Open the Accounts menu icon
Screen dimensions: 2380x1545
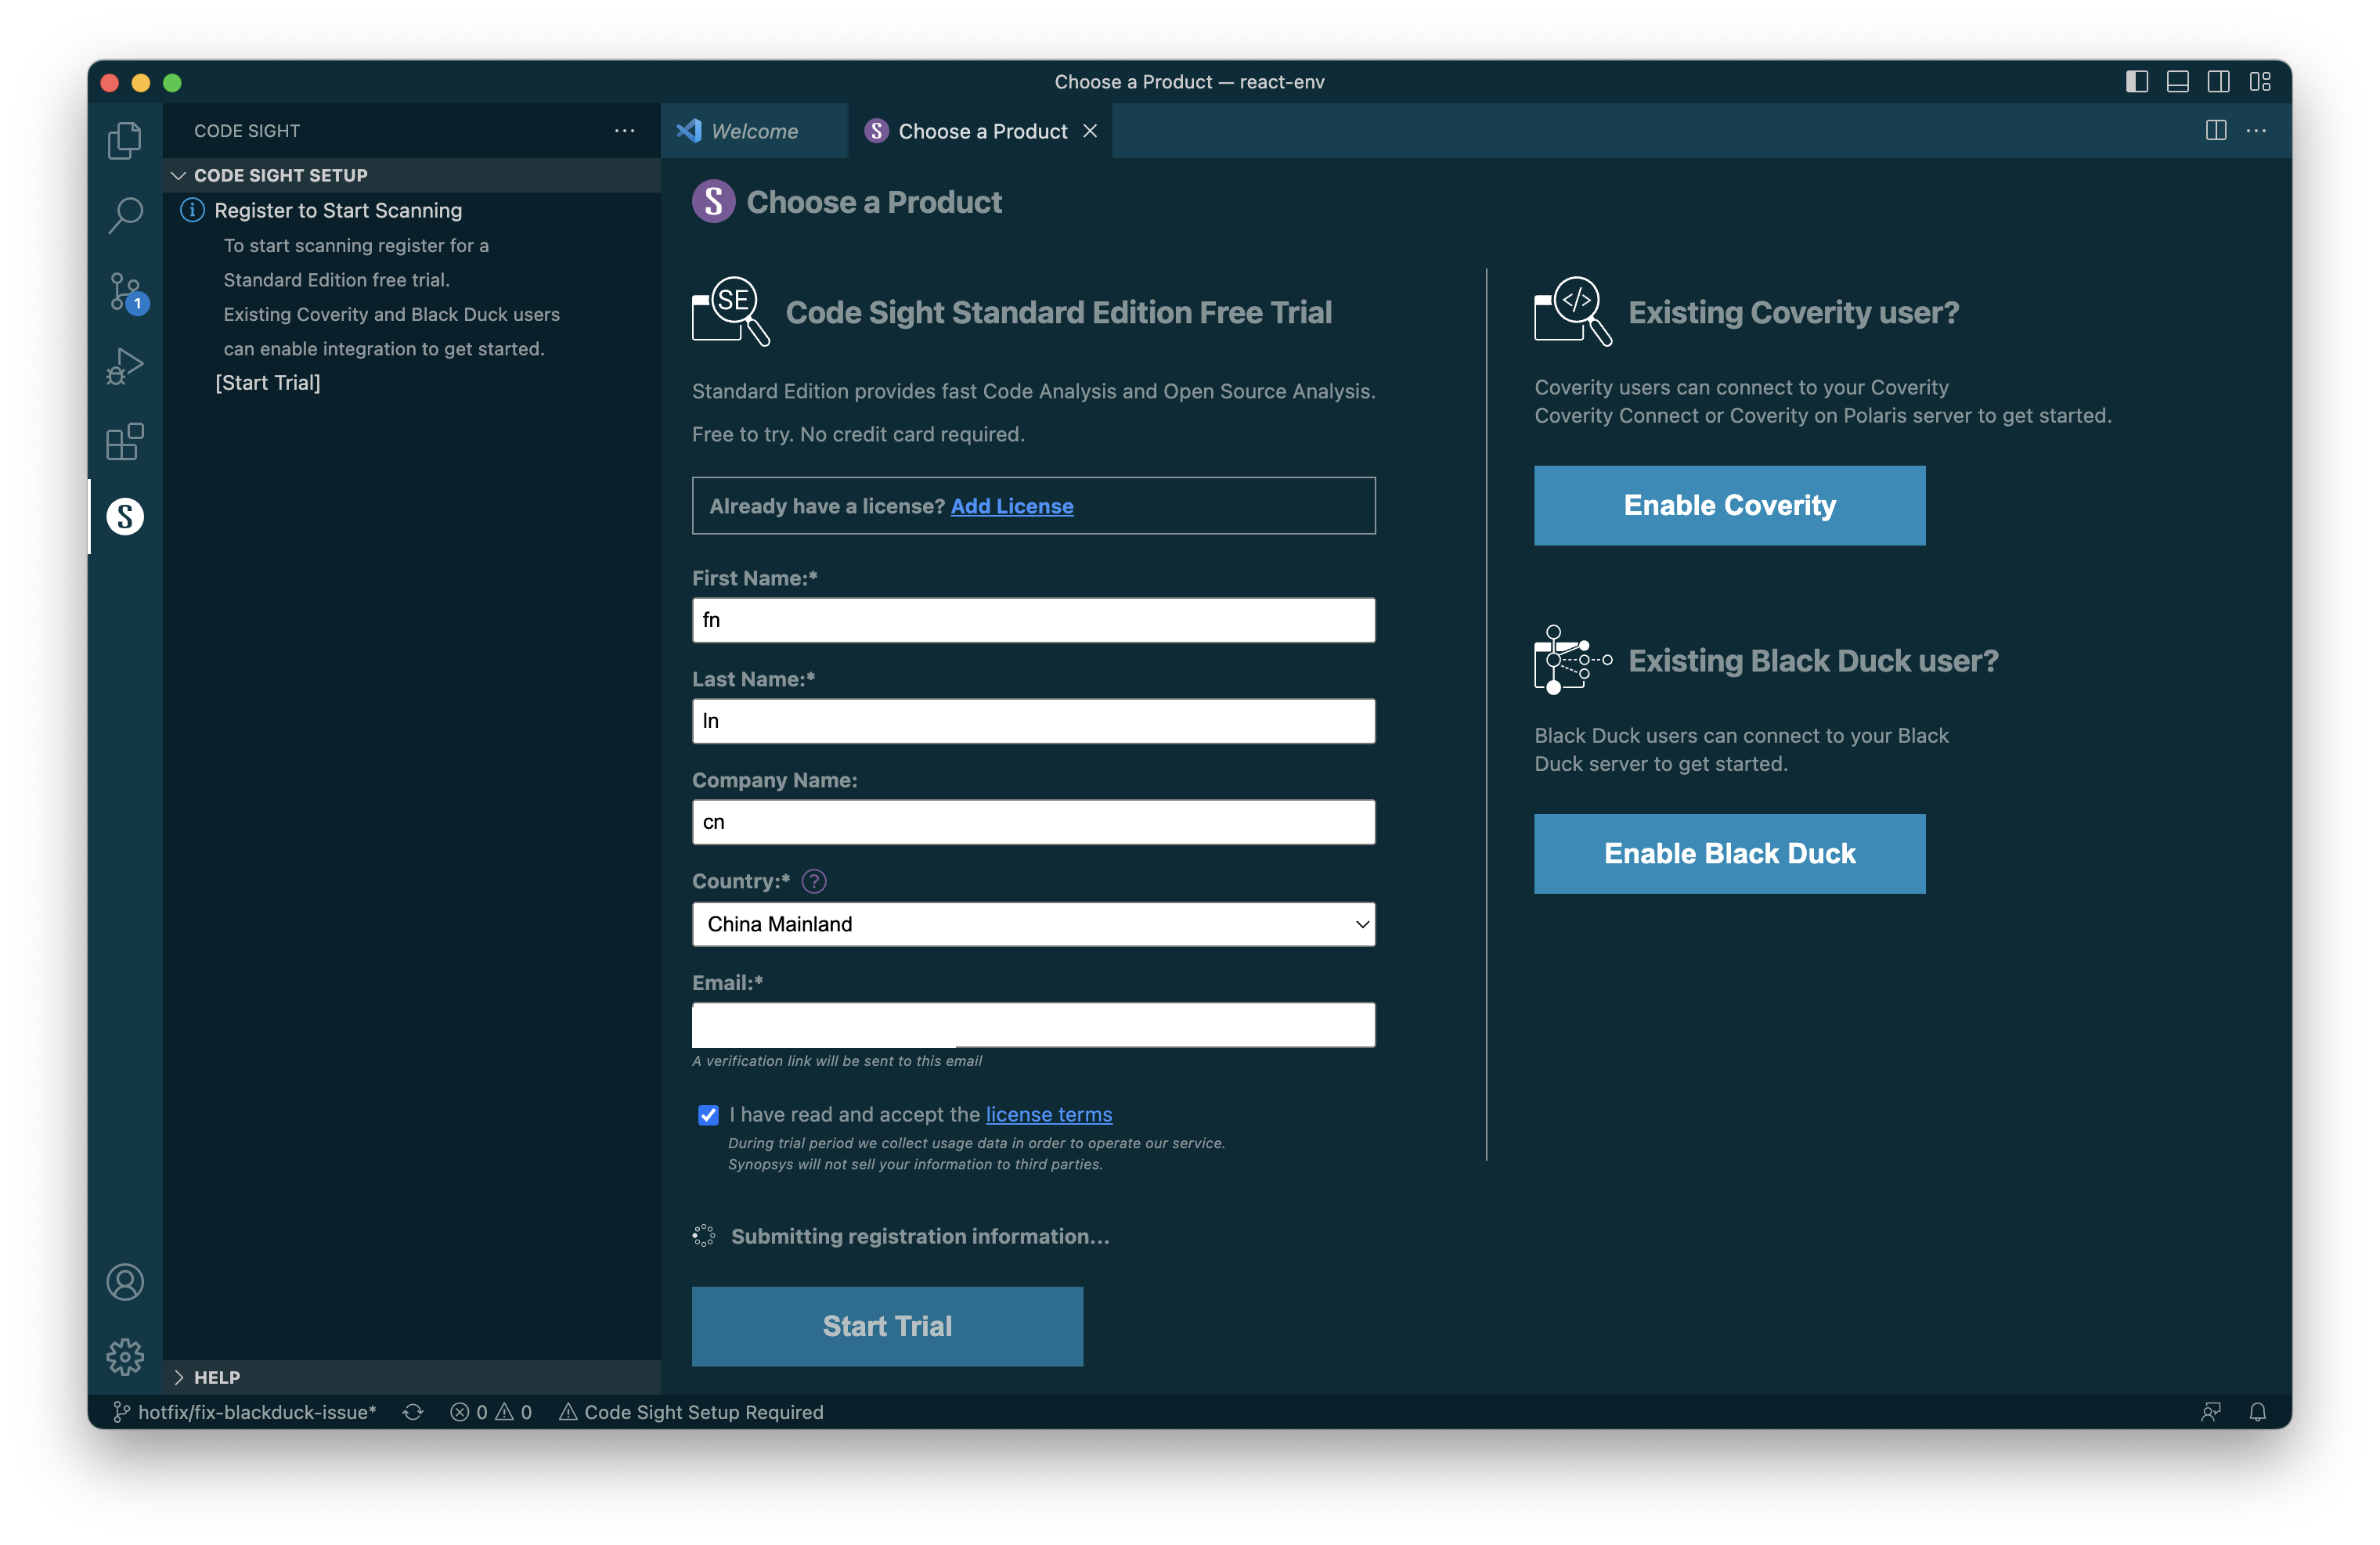125,1281
